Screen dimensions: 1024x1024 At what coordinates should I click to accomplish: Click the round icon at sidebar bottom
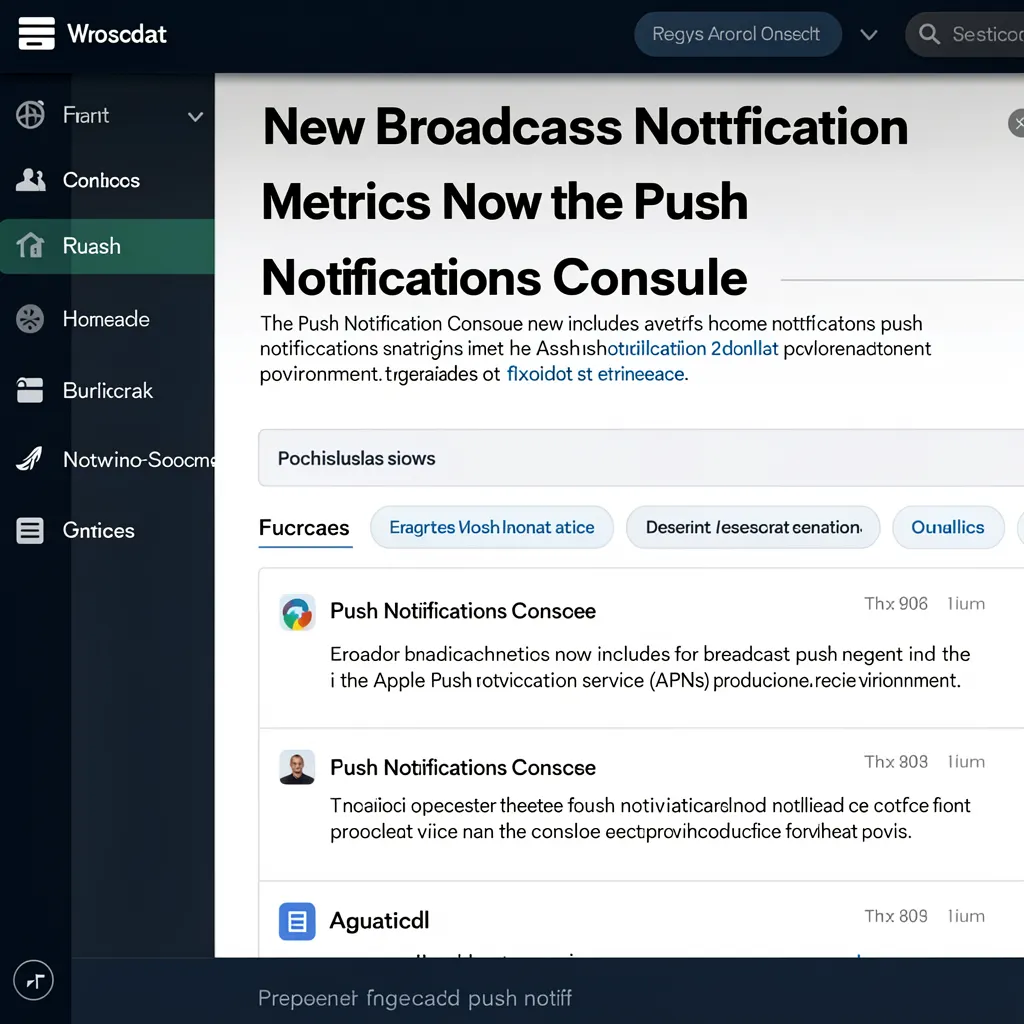pos(33,980)
